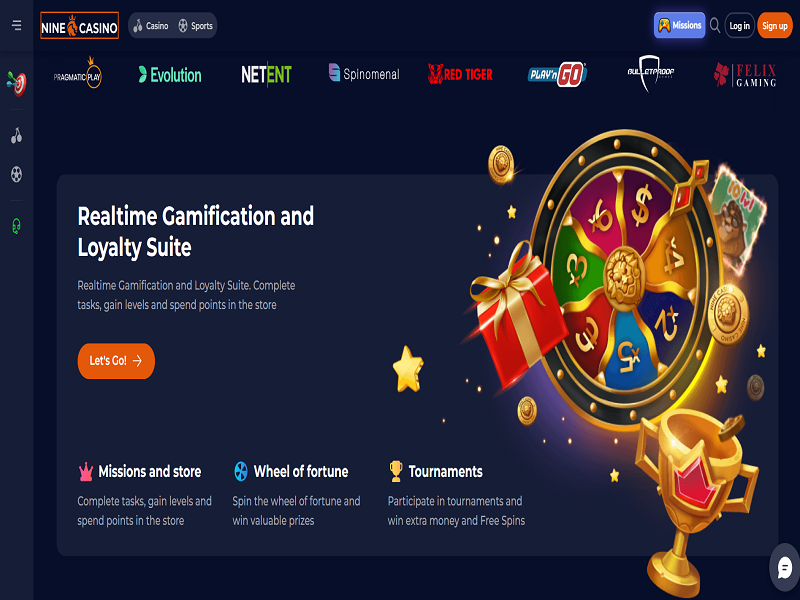Click the orange Sign up button
Image resolution: width=800 pixels, height=600 pixels.
775,26
